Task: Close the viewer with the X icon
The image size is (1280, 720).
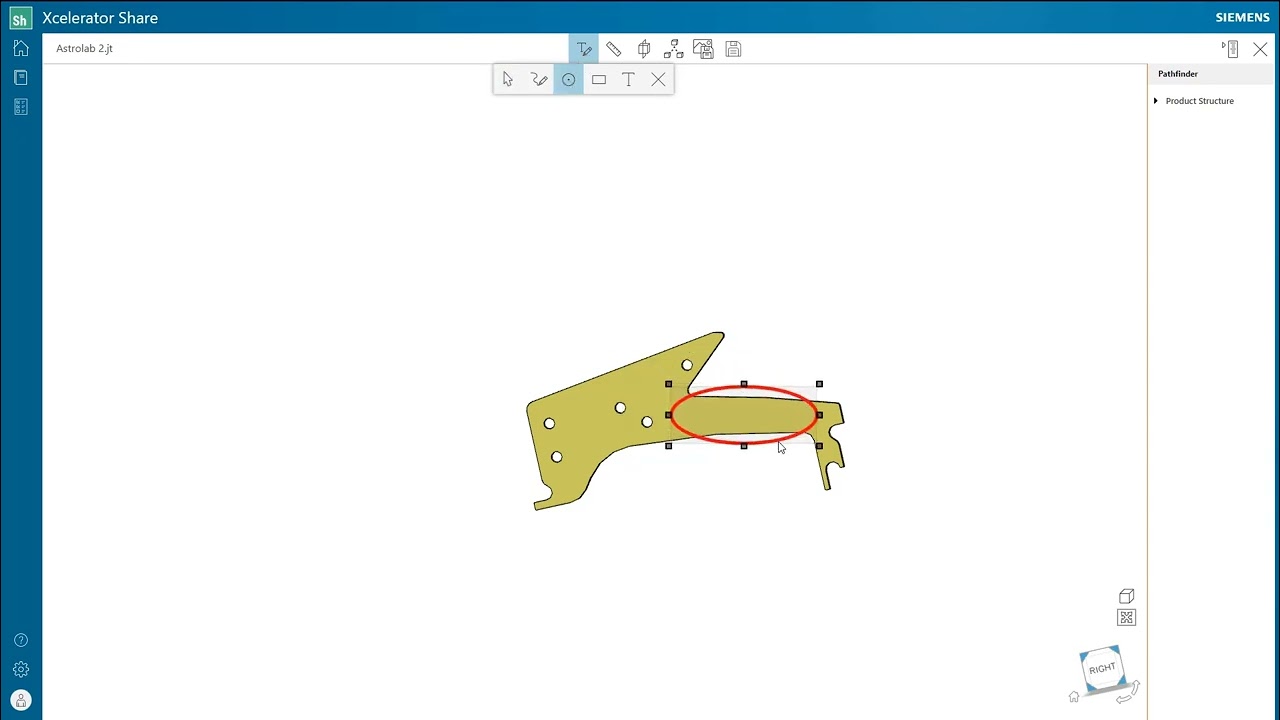Action: pos(1260,49)
